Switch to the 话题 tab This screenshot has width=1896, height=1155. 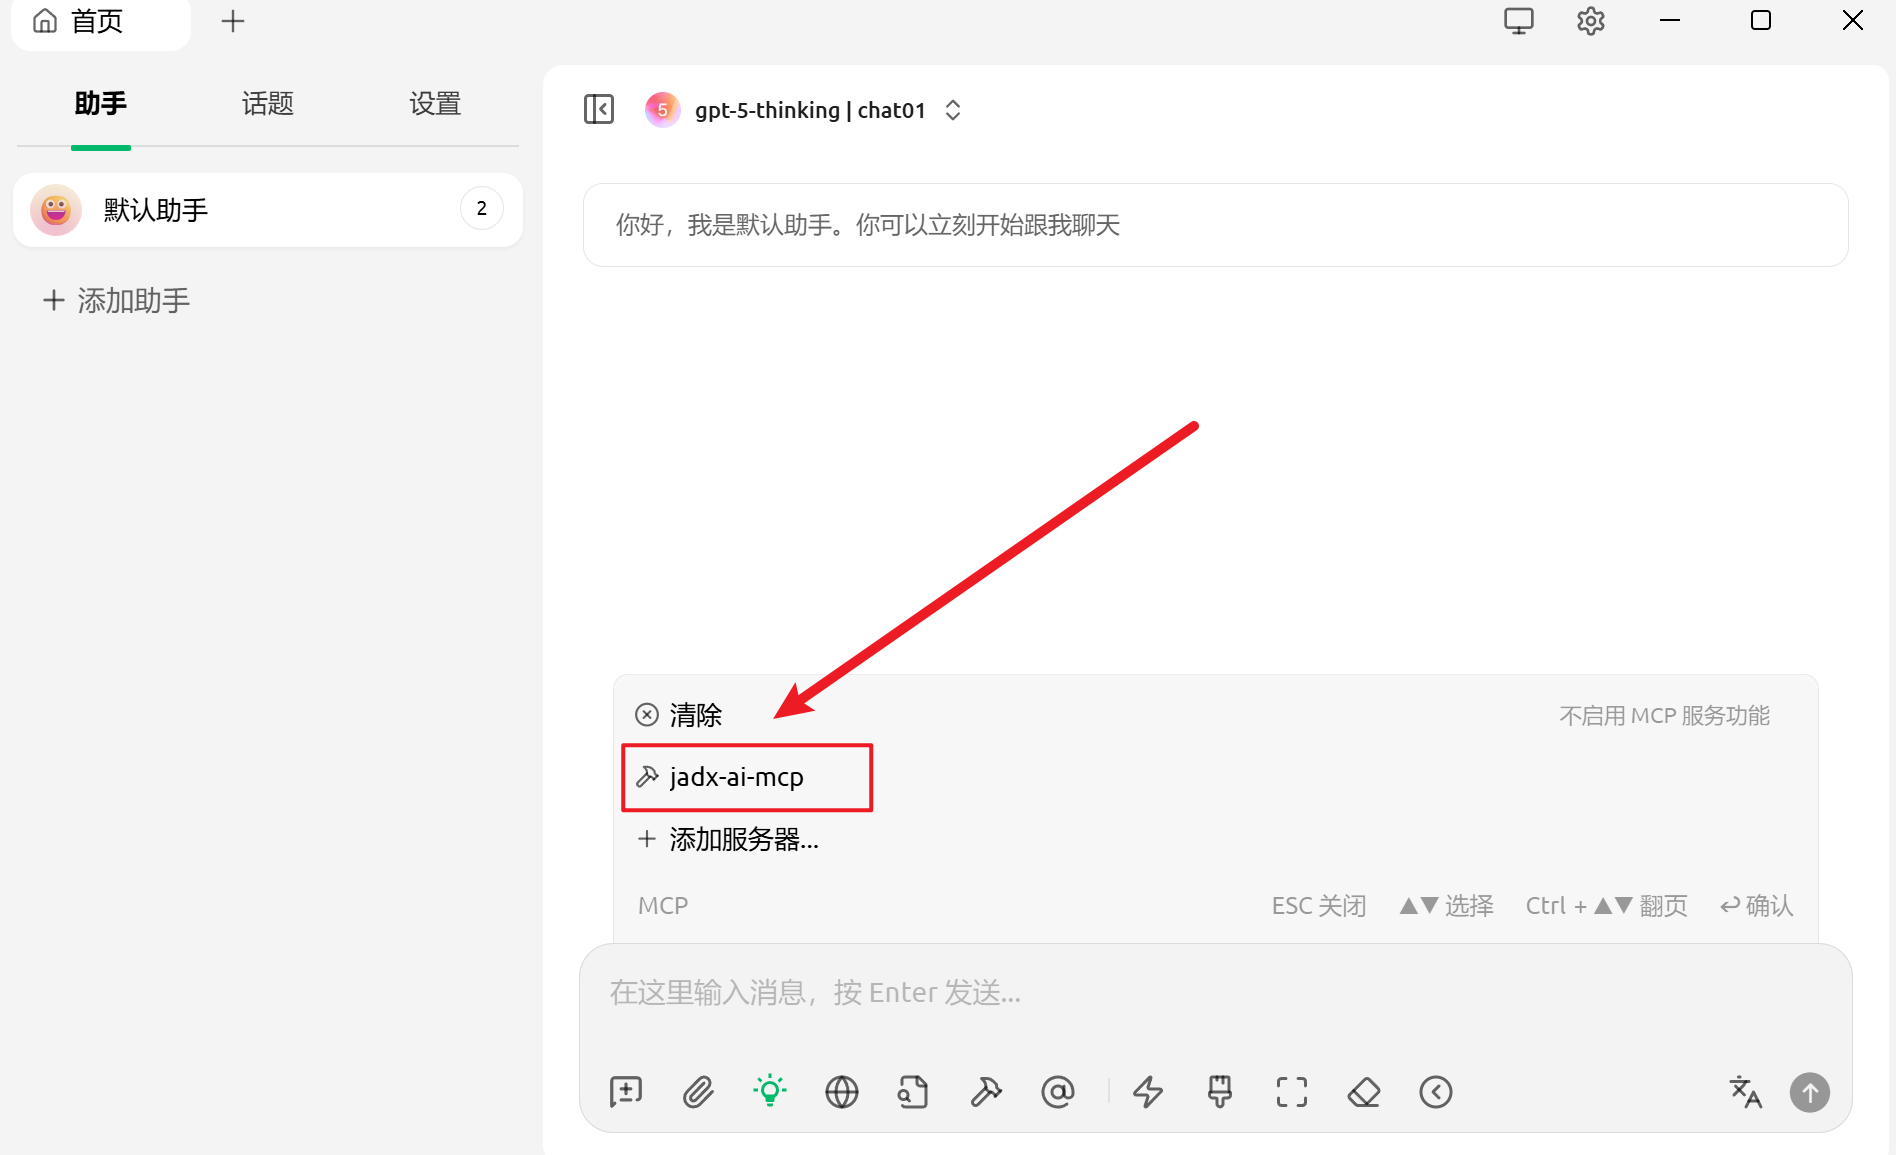click(x=267, y=104)
